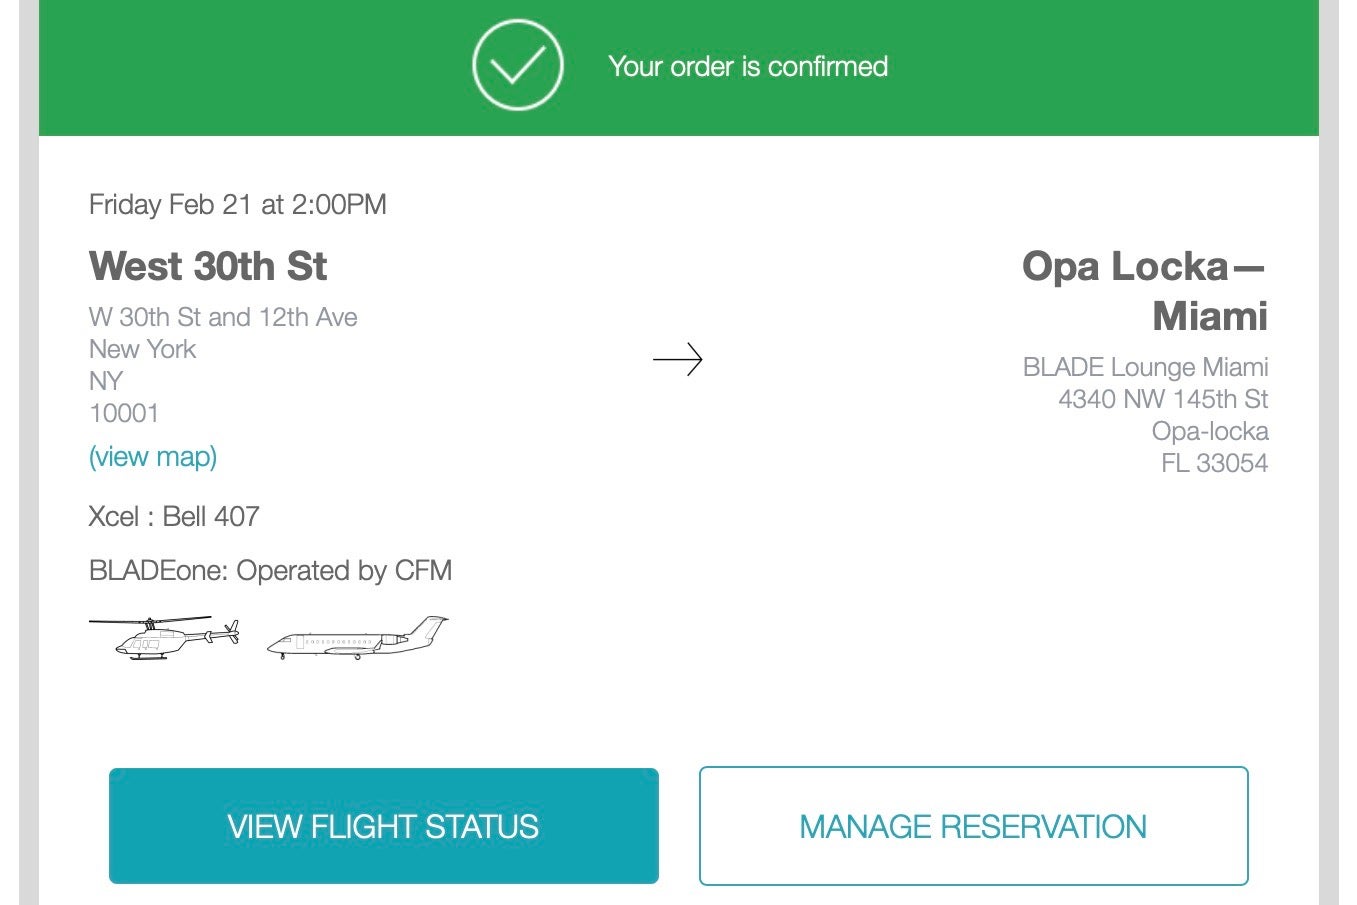Image resolution: width=1357 pixels, height=905 pixels.
Task: Open the view map link
Action: click(153, 457)
